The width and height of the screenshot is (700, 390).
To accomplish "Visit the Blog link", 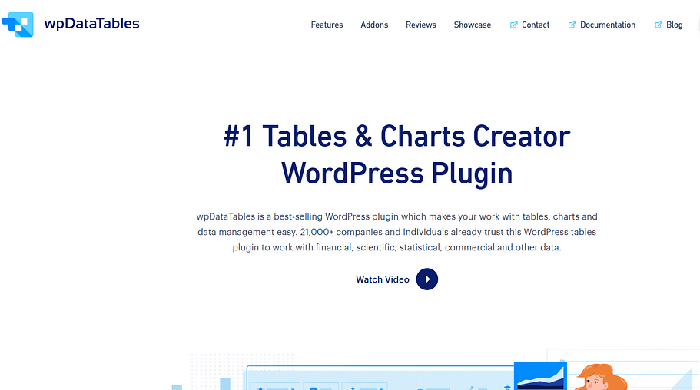I will pyautogui.click(x=674, y=25).
